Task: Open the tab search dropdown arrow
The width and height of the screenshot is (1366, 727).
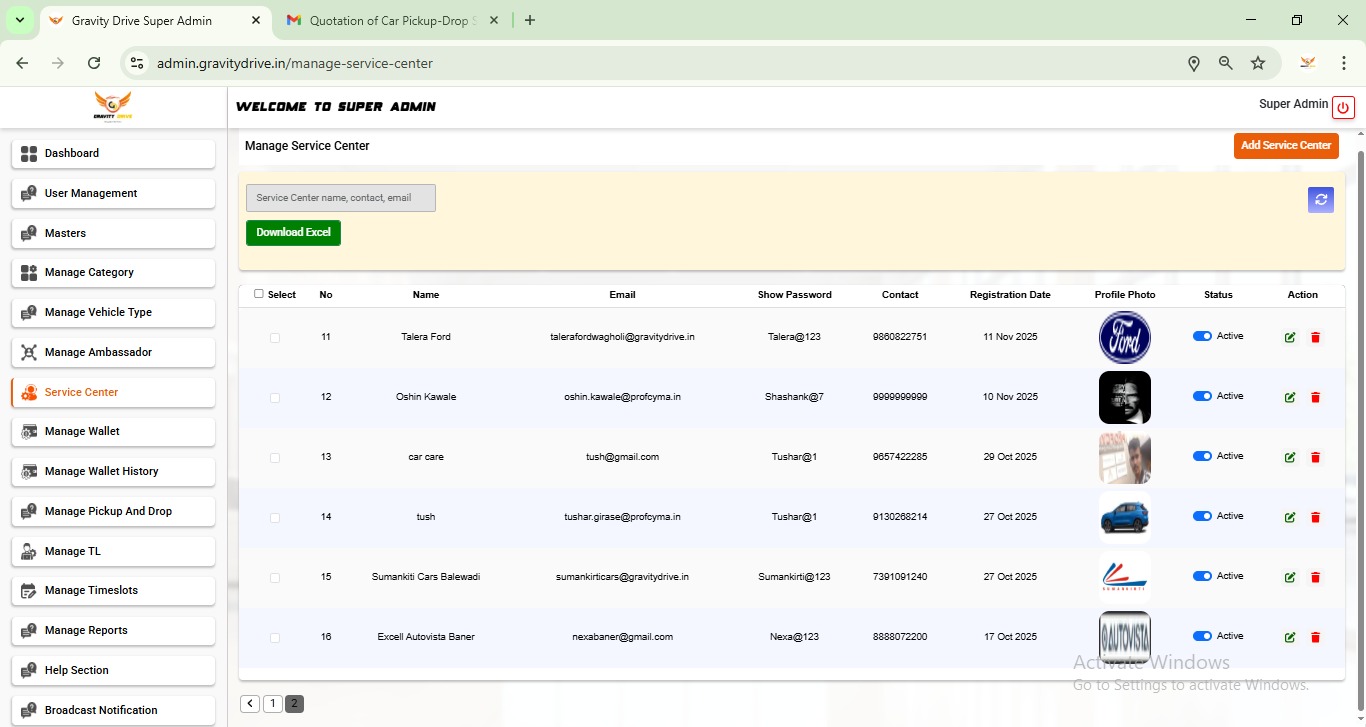Action: 19,20
